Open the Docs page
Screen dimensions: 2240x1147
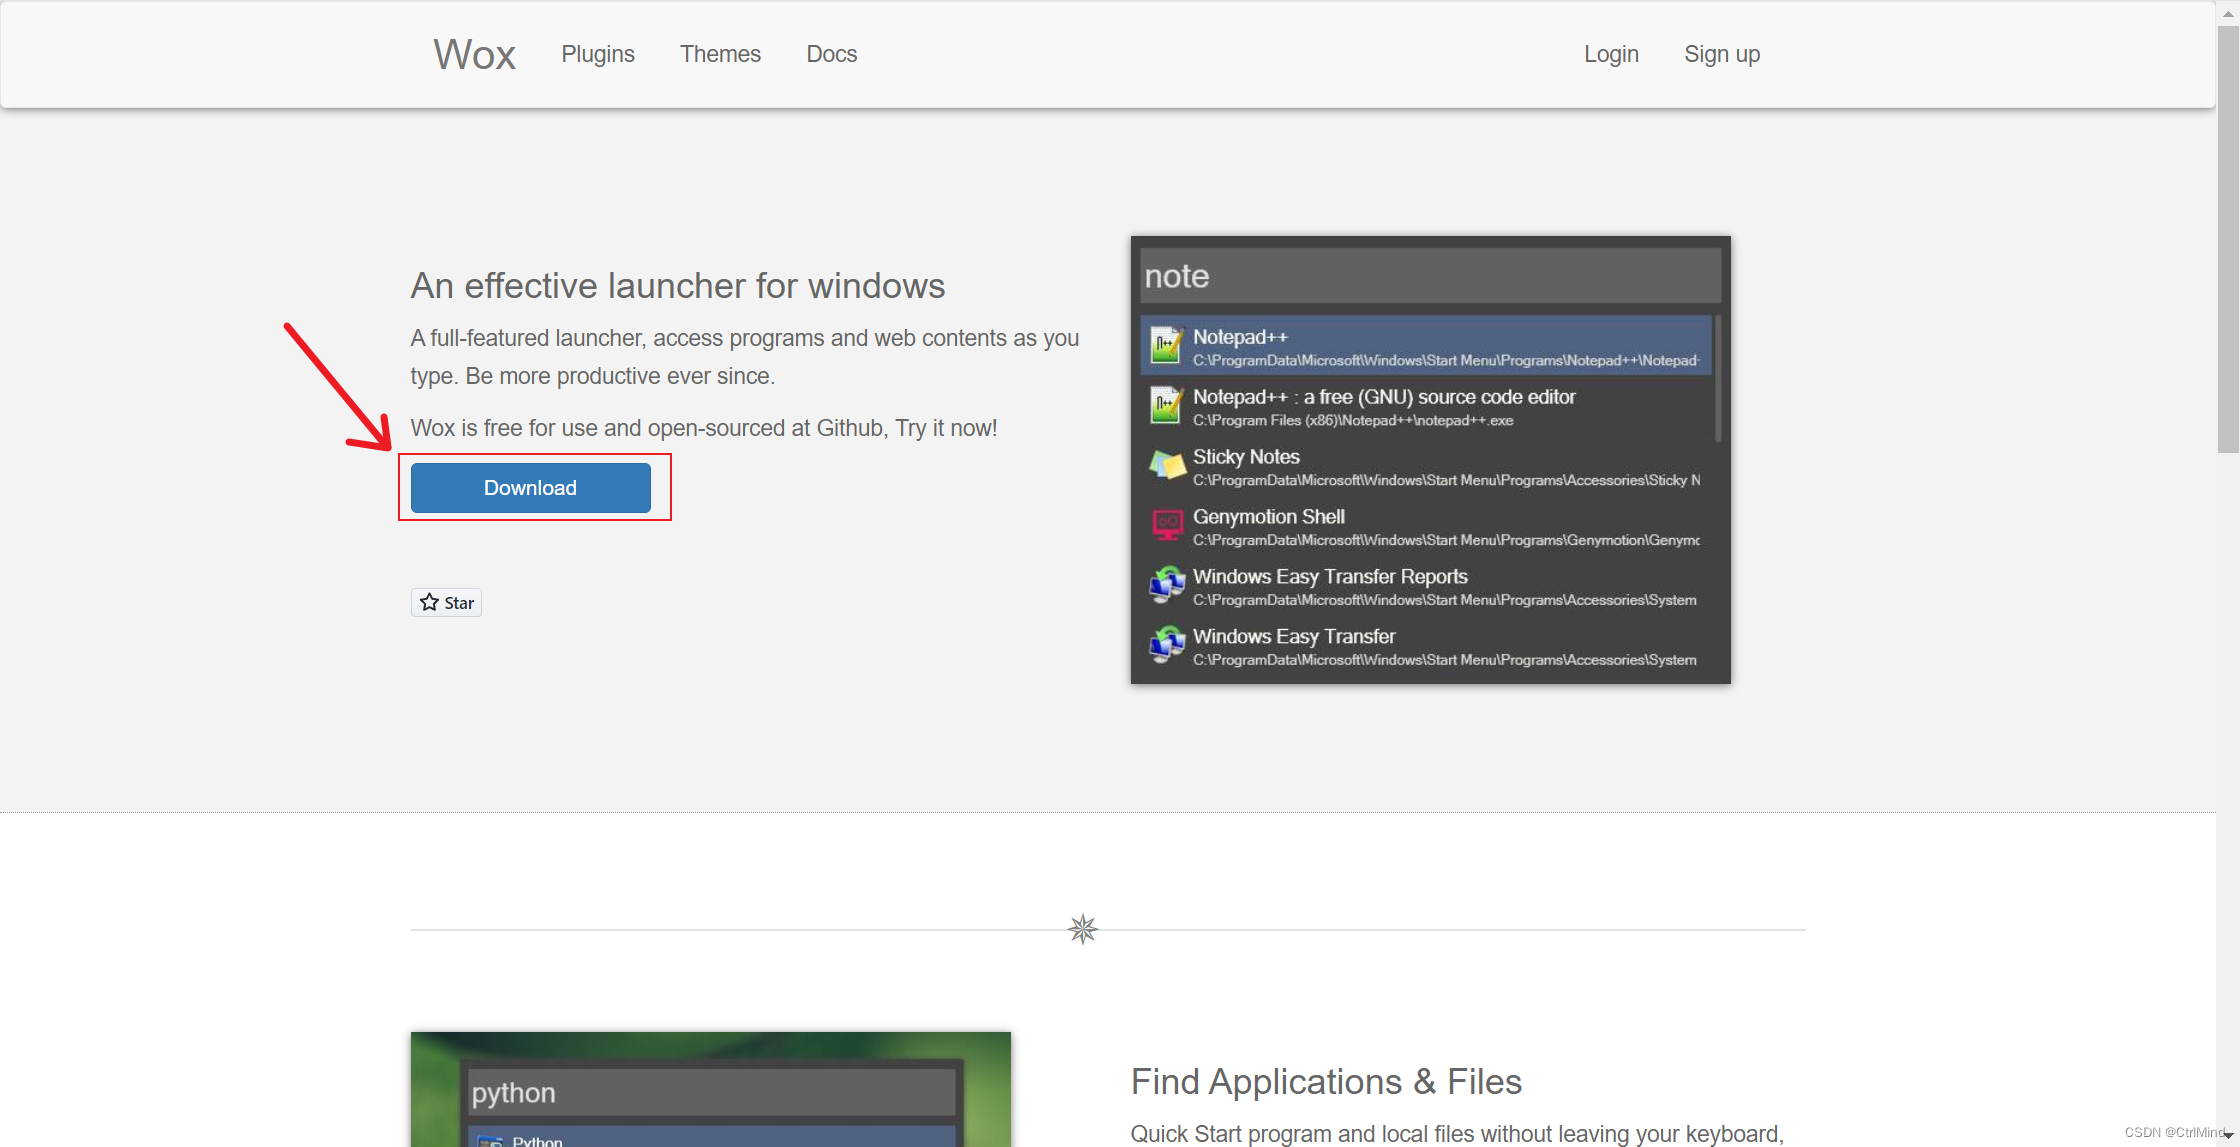click(831, 54)
